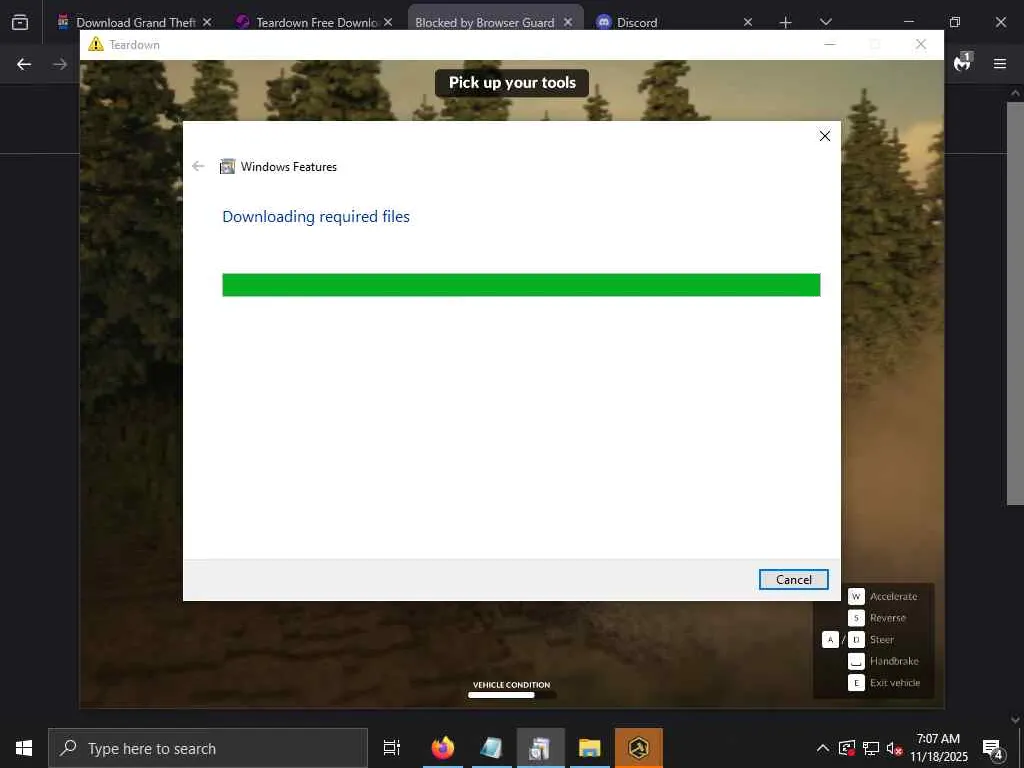Close the Teardown Free Download tab
1024x768 pixels.
388,22
